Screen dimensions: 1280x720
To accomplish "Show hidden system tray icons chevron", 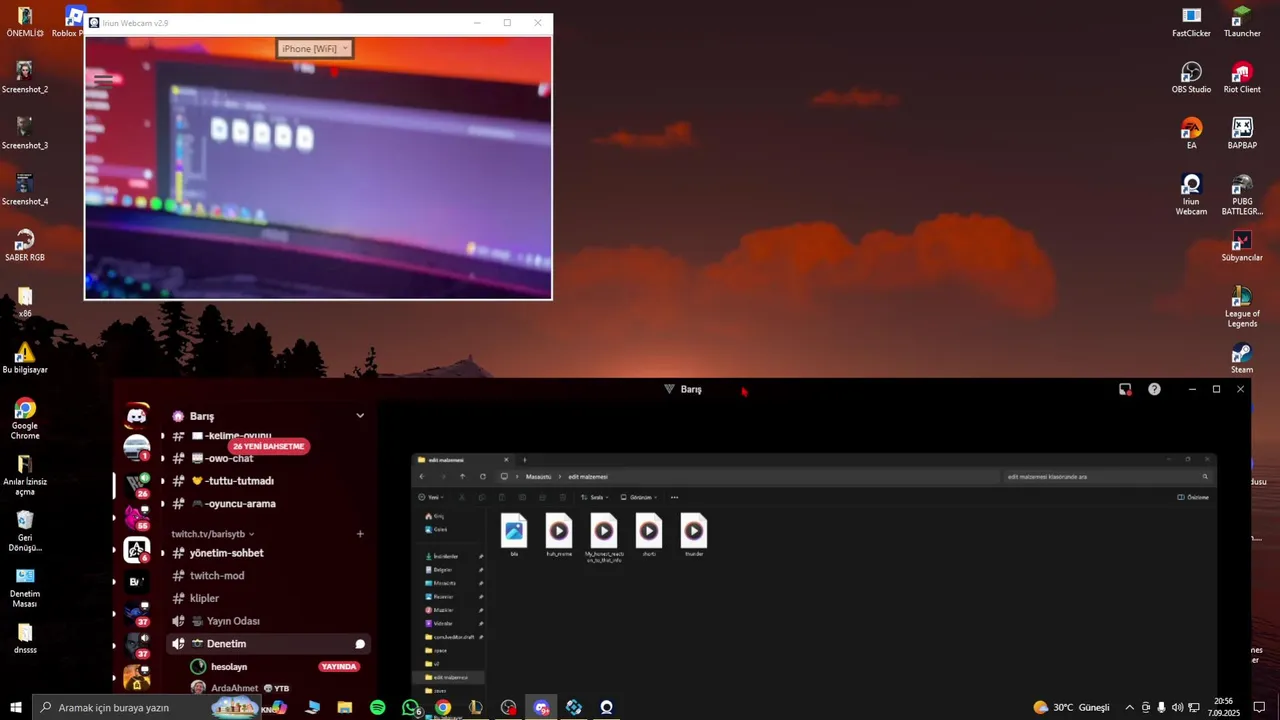I will pos(1130,707).
